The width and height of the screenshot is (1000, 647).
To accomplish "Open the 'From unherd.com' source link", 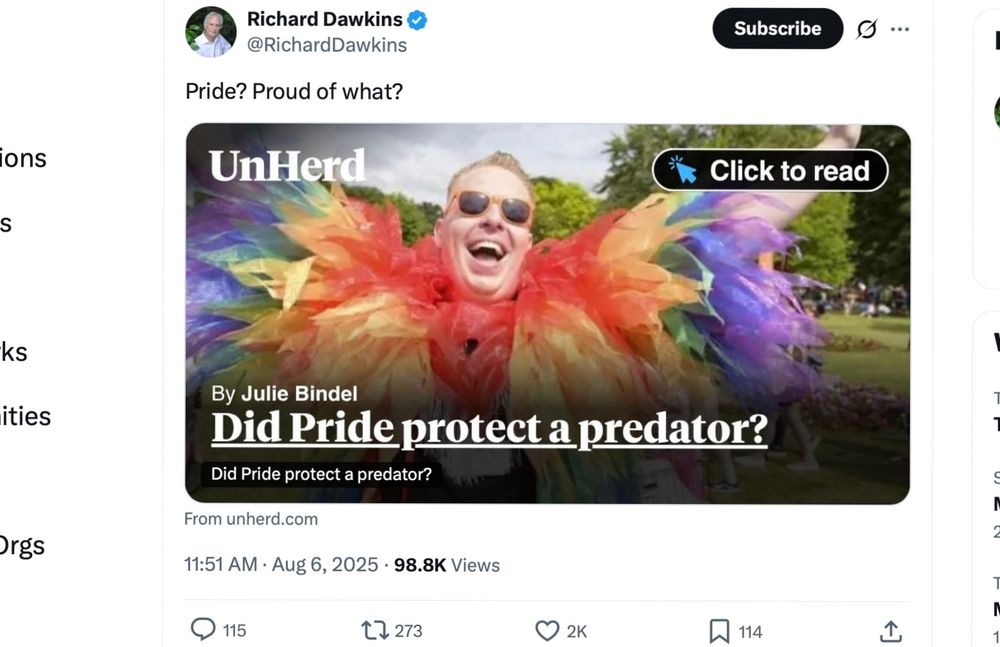I will (251, 519).
